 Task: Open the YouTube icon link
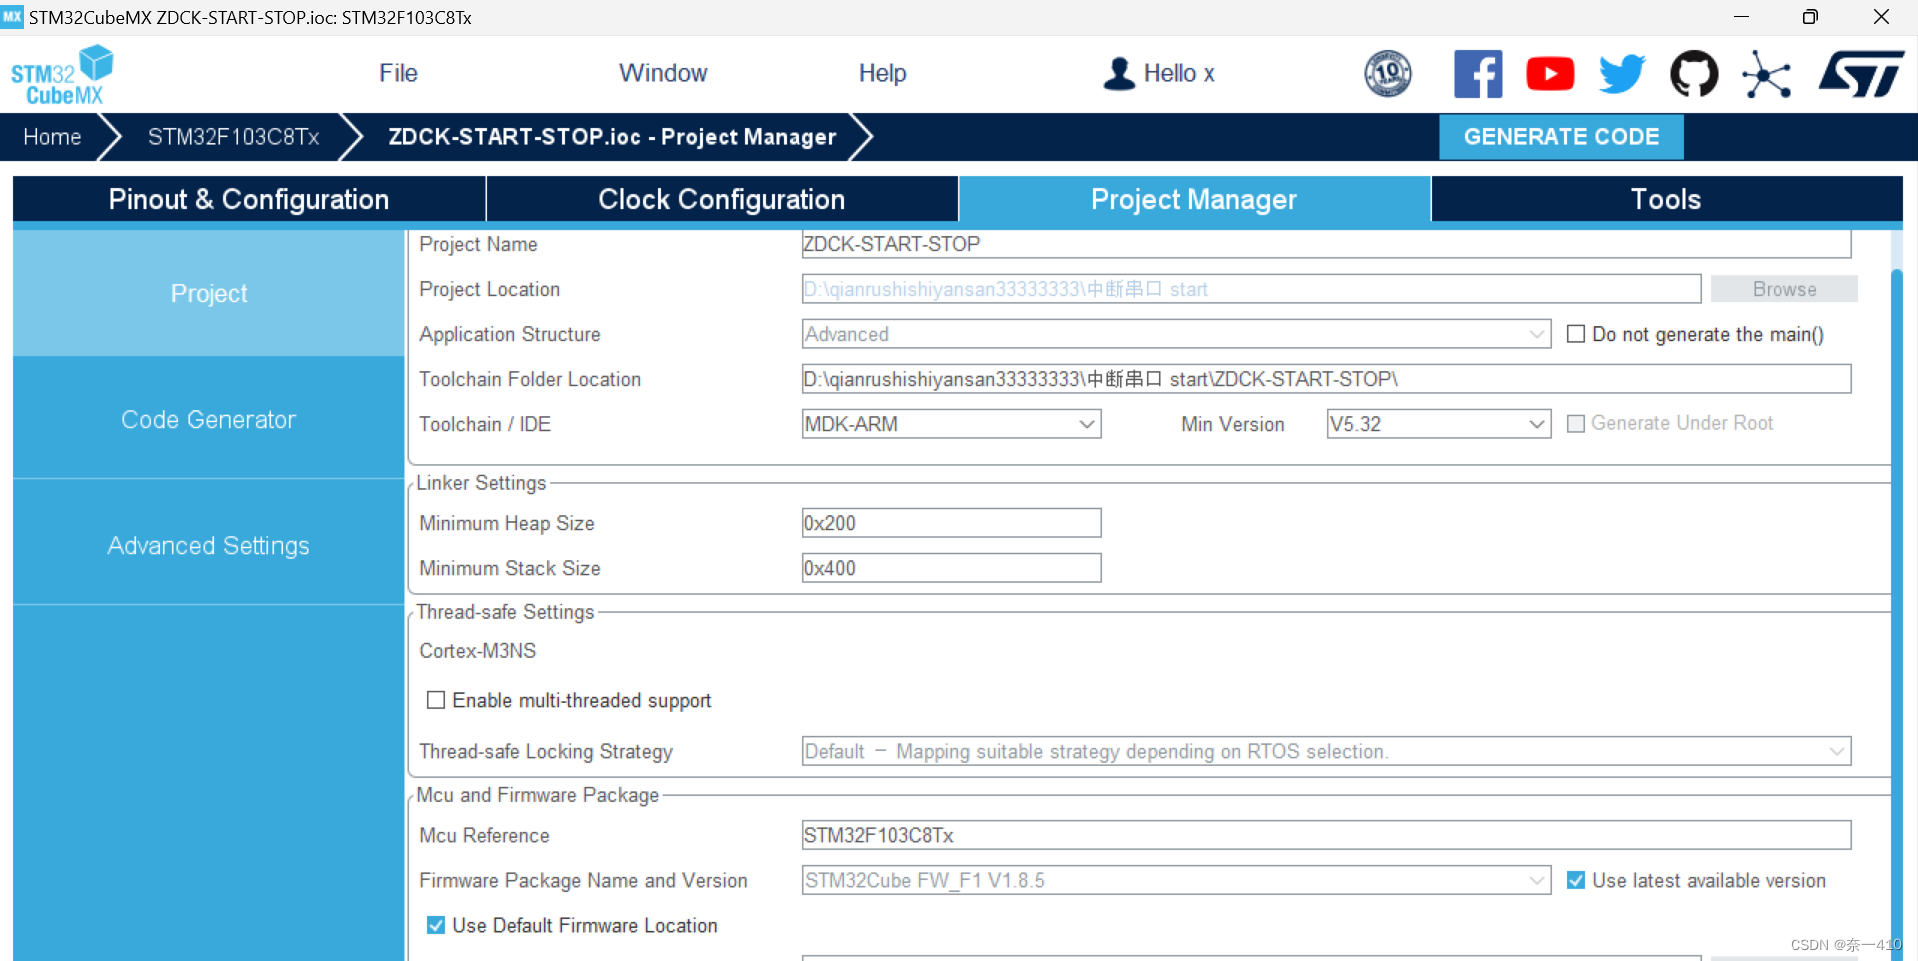1550,74
